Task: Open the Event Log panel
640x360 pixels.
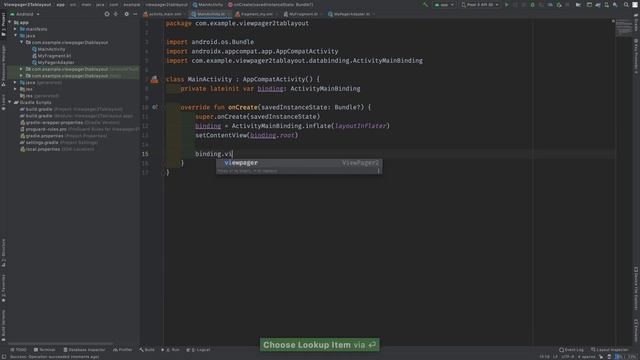Action: point(571,350)
